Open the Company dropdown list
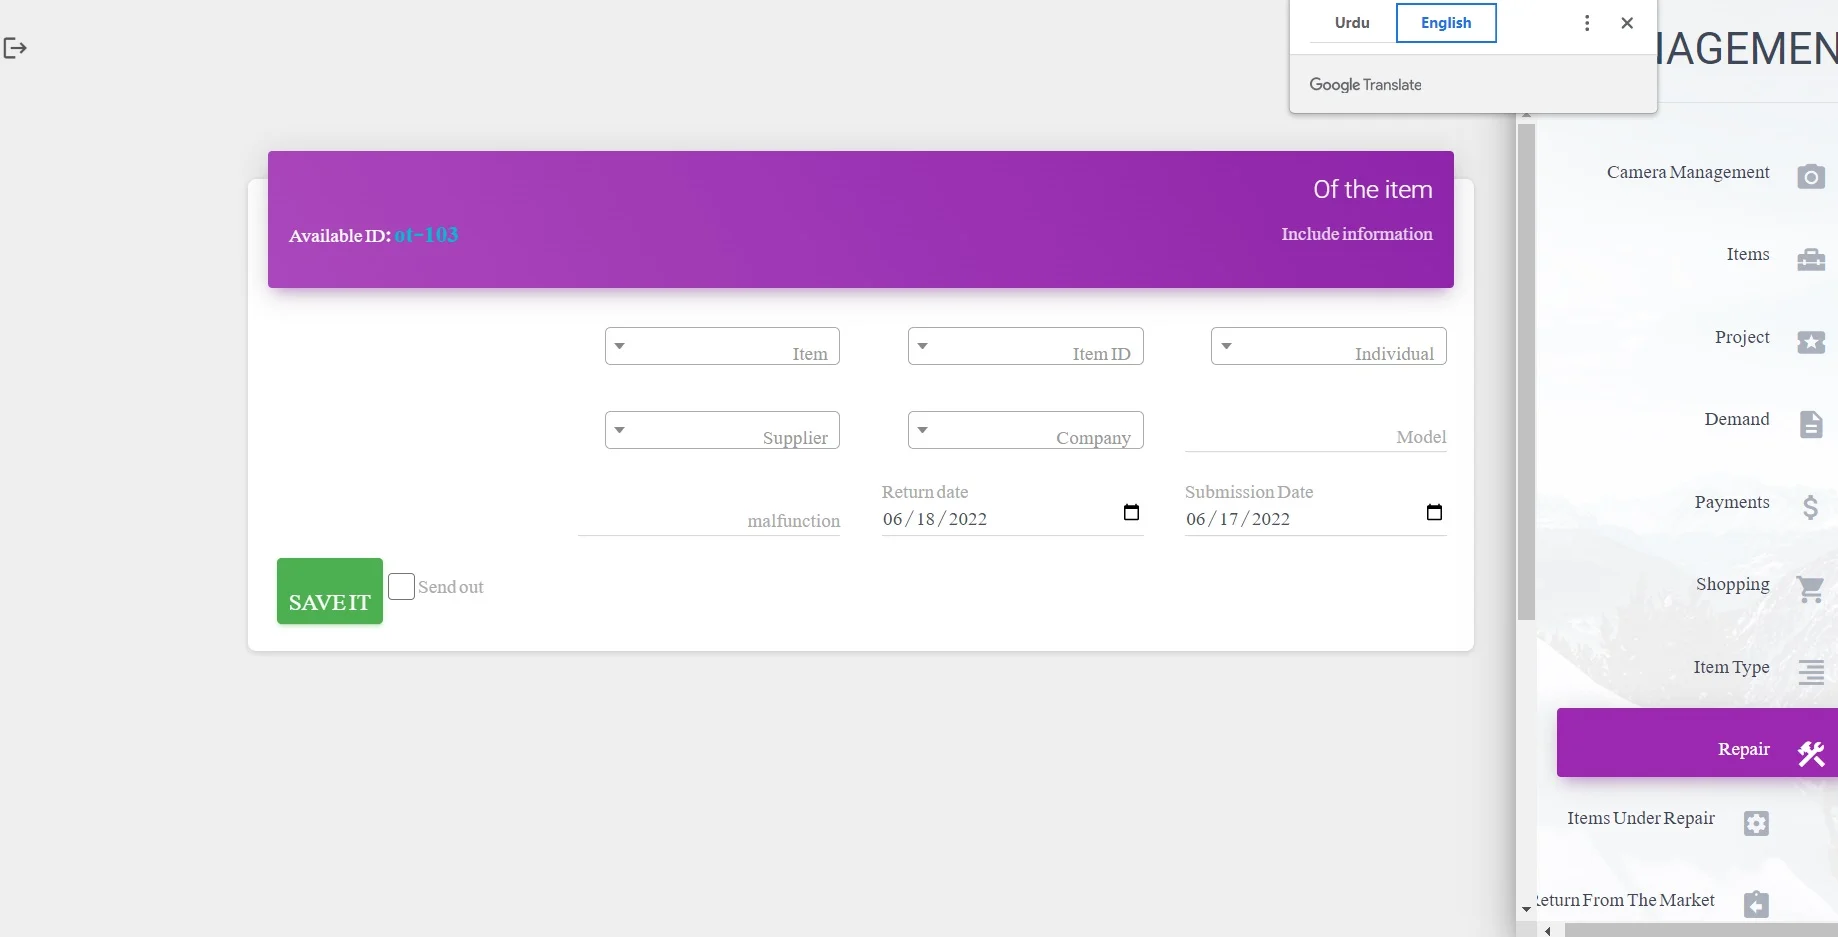 [1025, 431]
